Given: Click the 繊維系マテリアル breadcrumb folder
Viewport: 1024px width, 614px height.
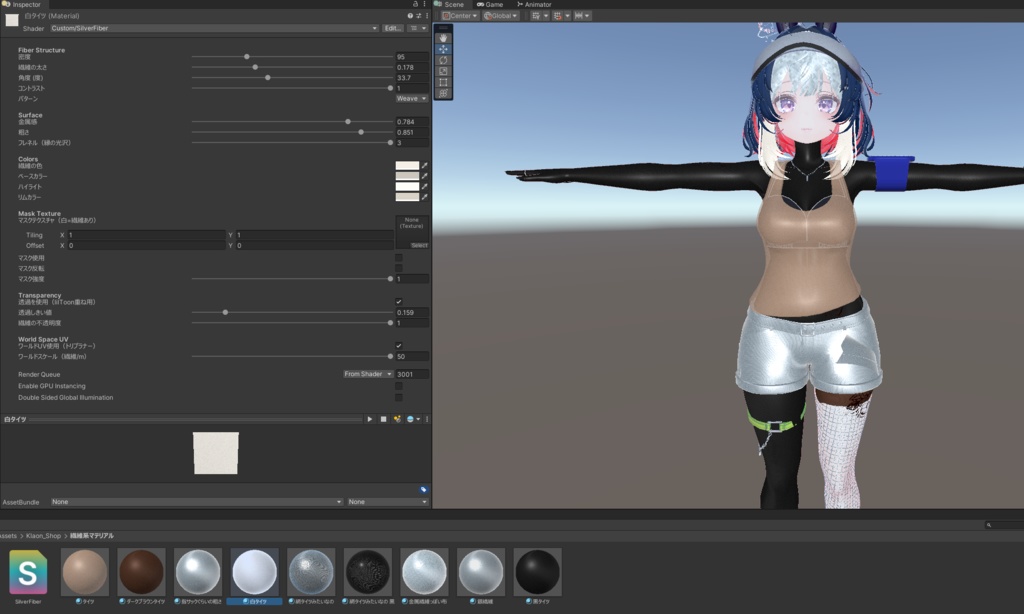Looking at the screenshot, I should [x=92, y=536].
